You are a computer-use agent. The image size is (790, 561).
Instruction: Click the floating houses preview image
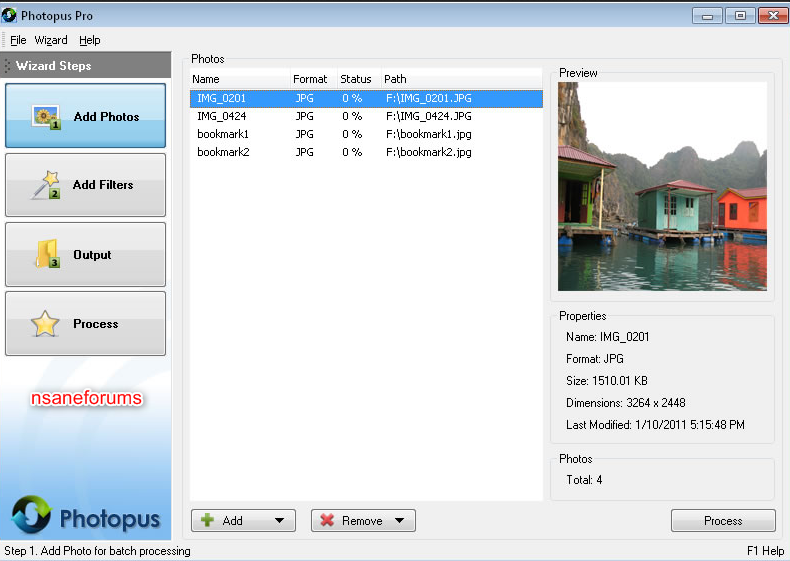[x=662, y=186]
